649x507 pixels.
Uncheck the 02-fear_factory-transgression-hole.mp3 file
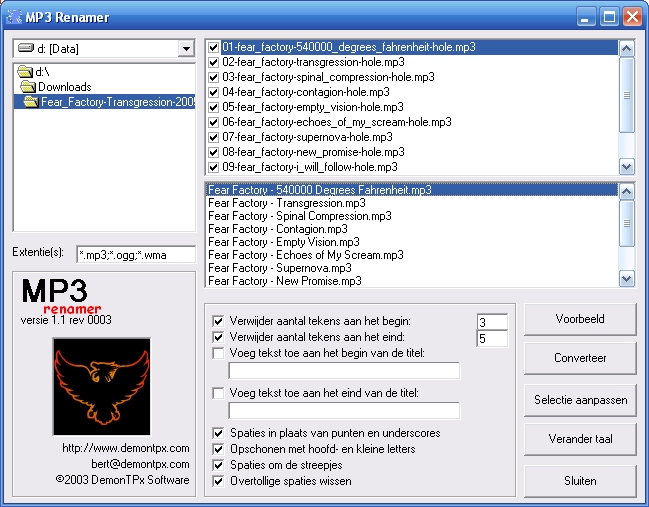pos(213,62)
